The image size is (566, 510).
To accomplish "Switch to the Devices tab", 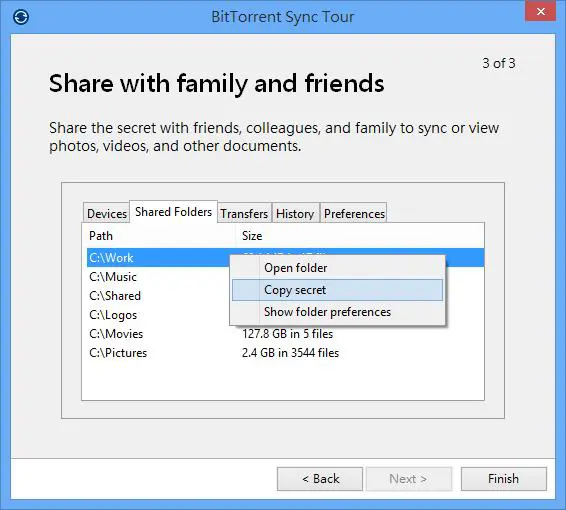I will (107, 213).
